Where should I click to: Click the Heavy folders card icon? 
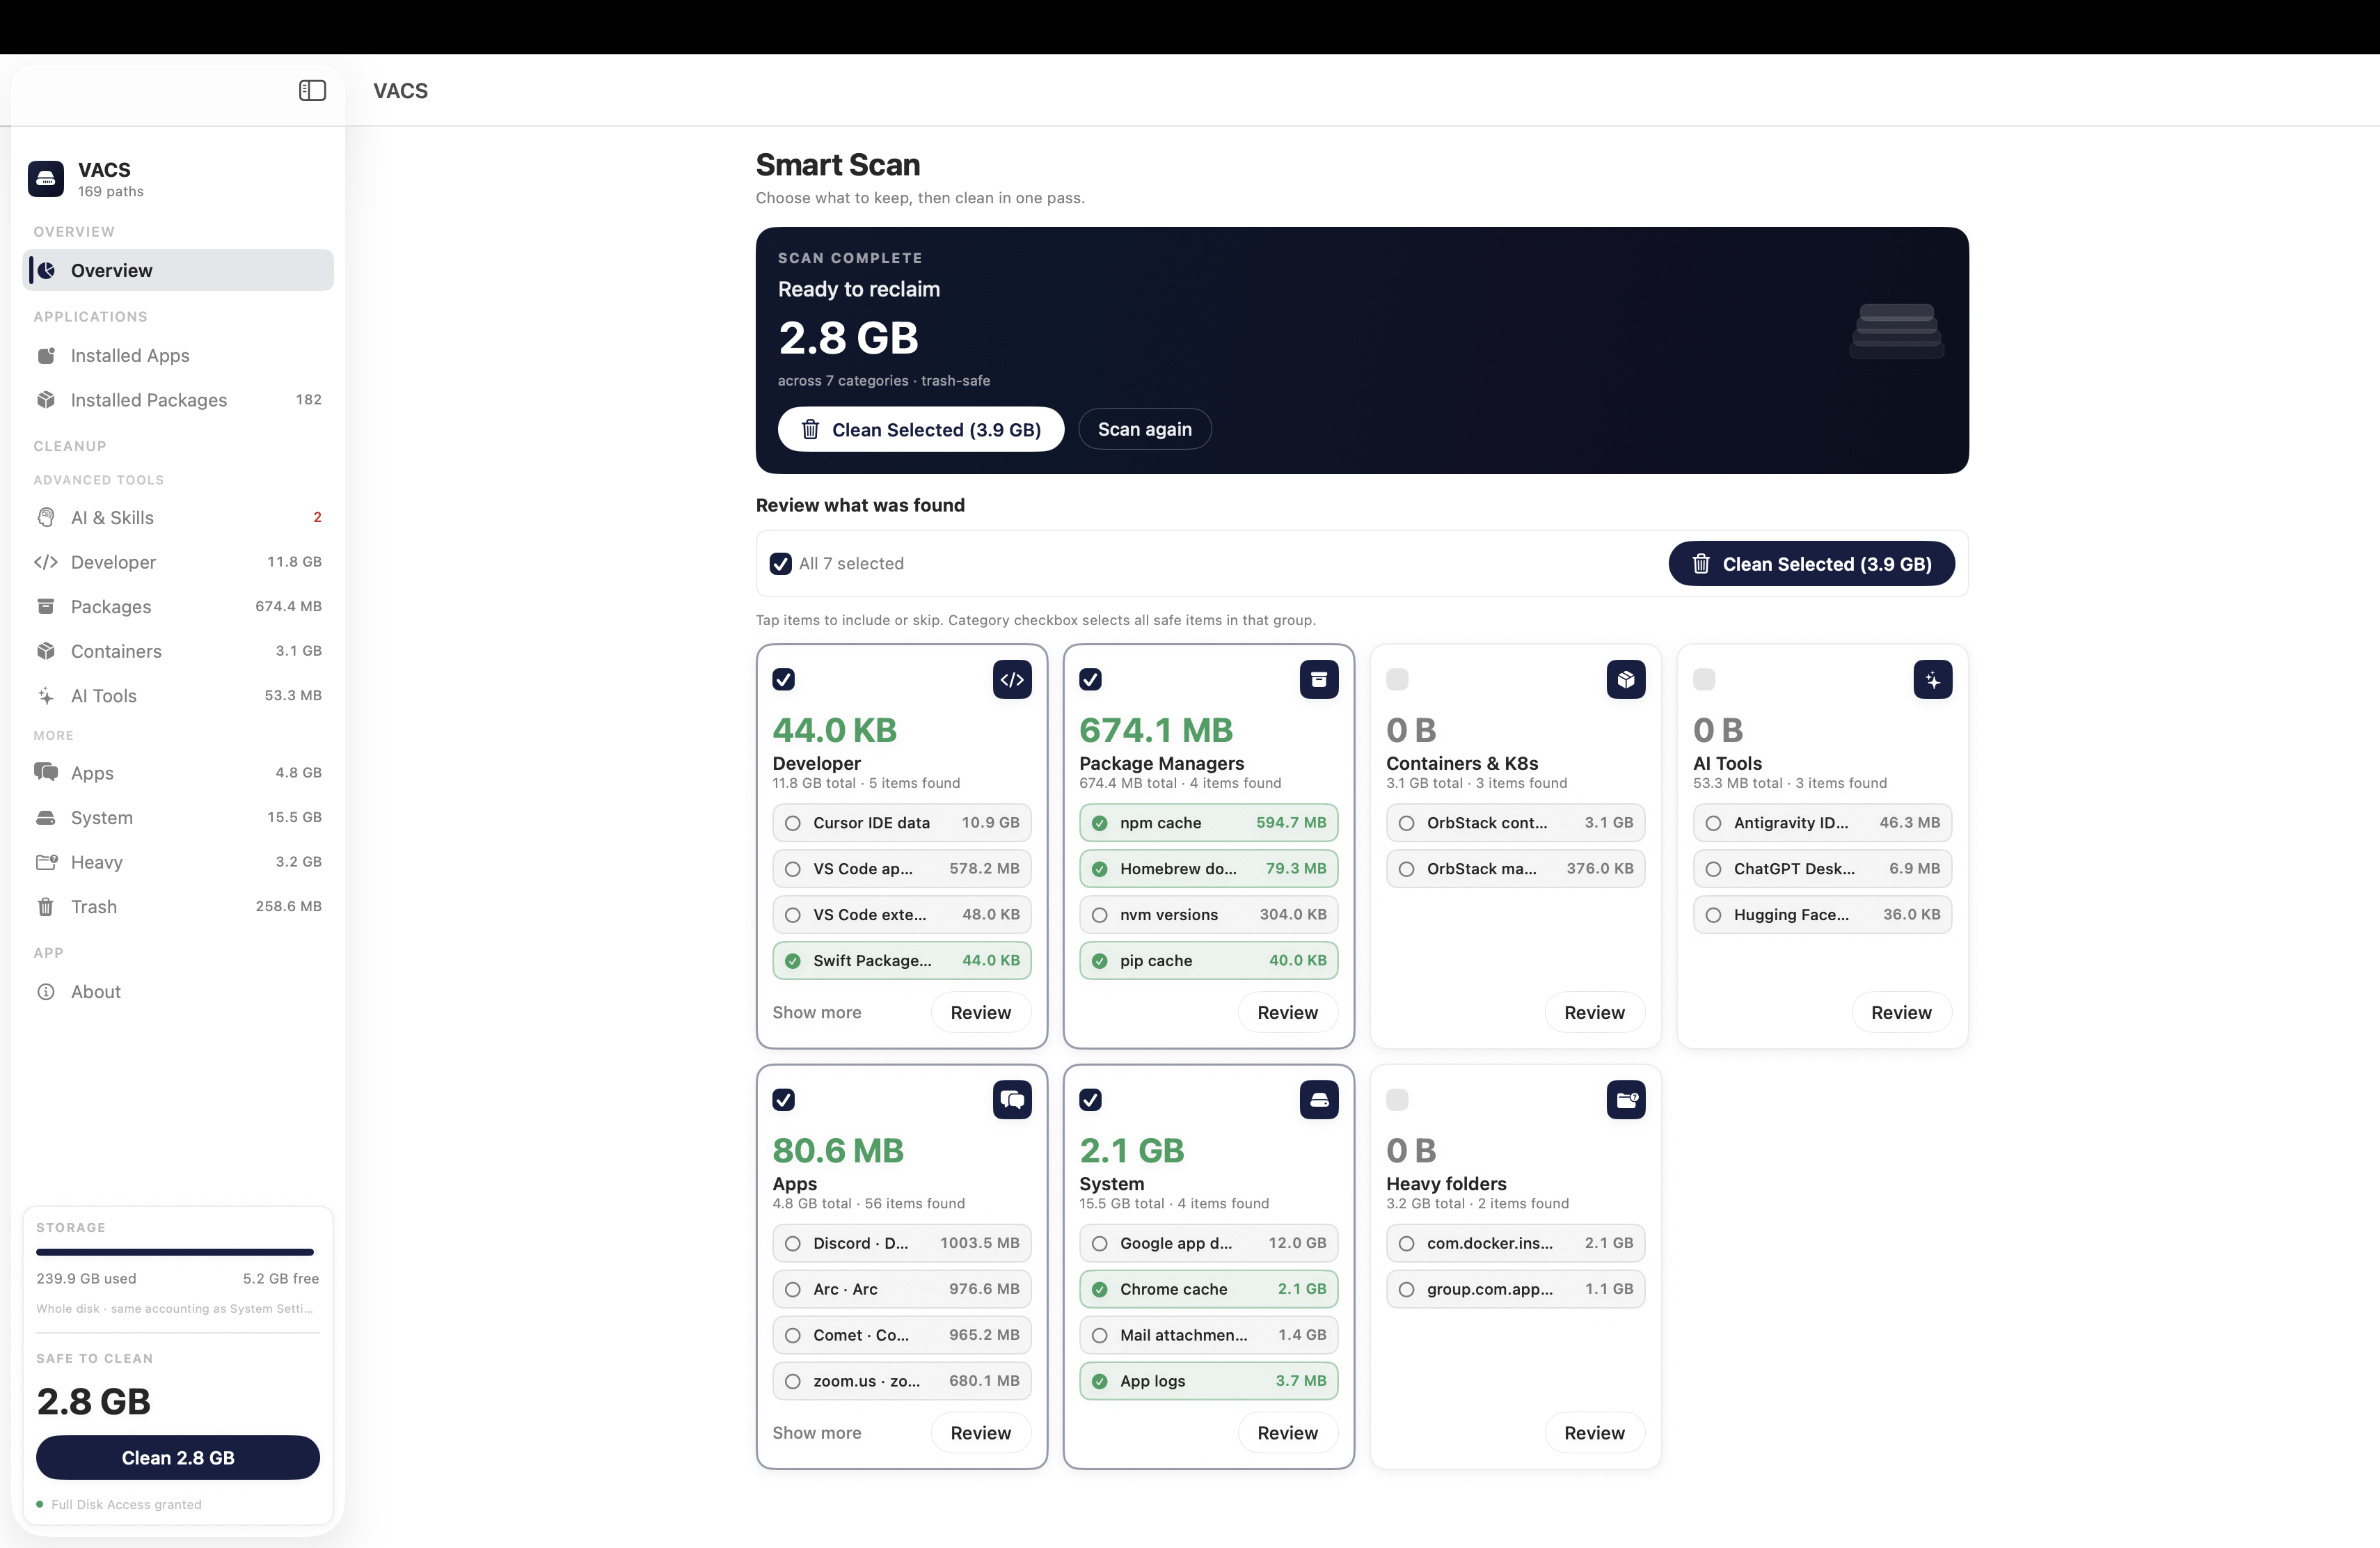click(x=1626, y=1100)
